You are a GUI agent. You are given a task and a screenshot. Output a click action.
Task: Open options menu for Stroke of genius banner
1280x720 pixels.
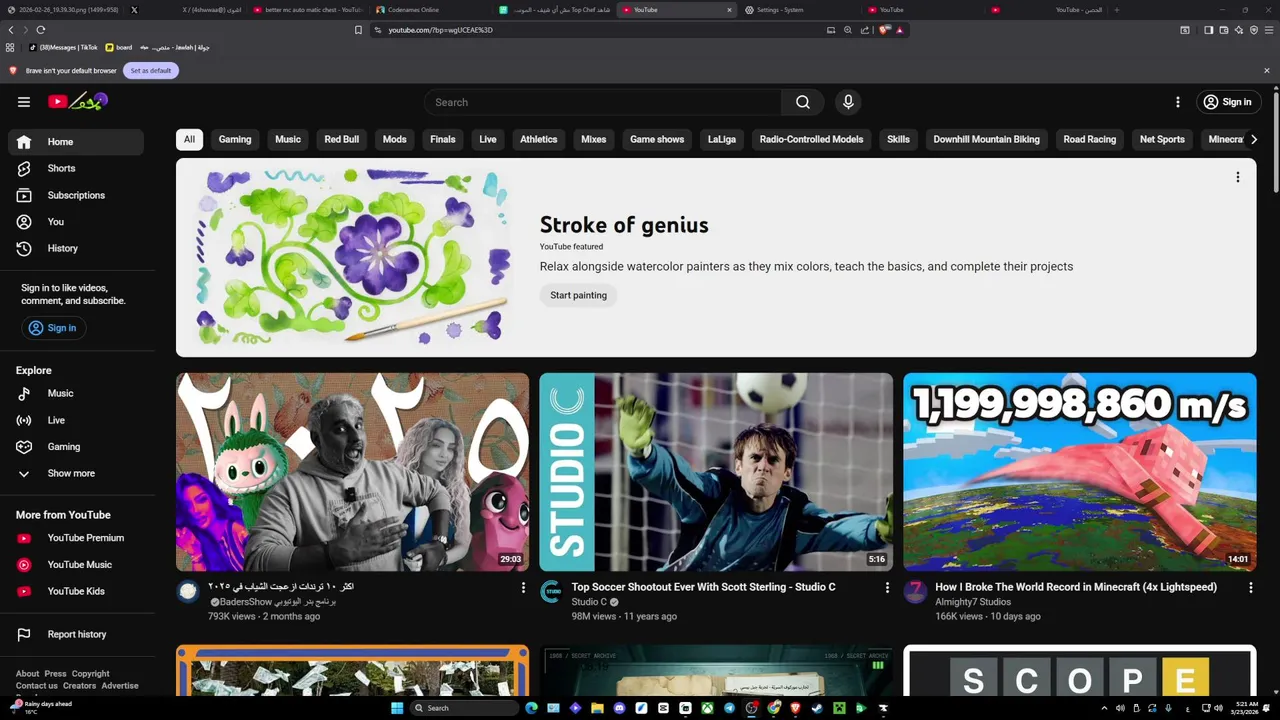1237,177
